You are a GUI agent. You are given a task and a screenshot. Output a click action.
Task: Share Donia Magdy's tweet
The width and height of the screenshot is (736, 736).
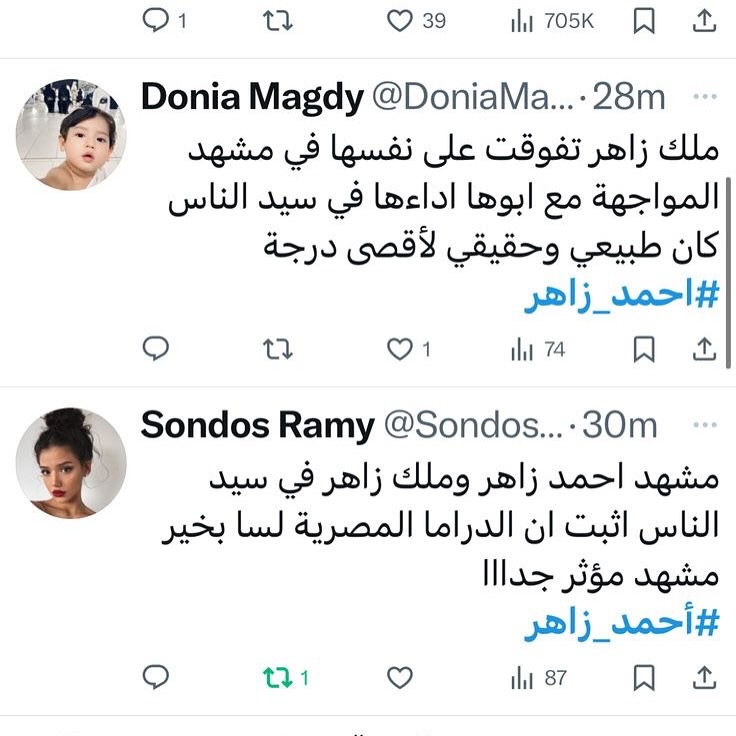pos(704,349)
